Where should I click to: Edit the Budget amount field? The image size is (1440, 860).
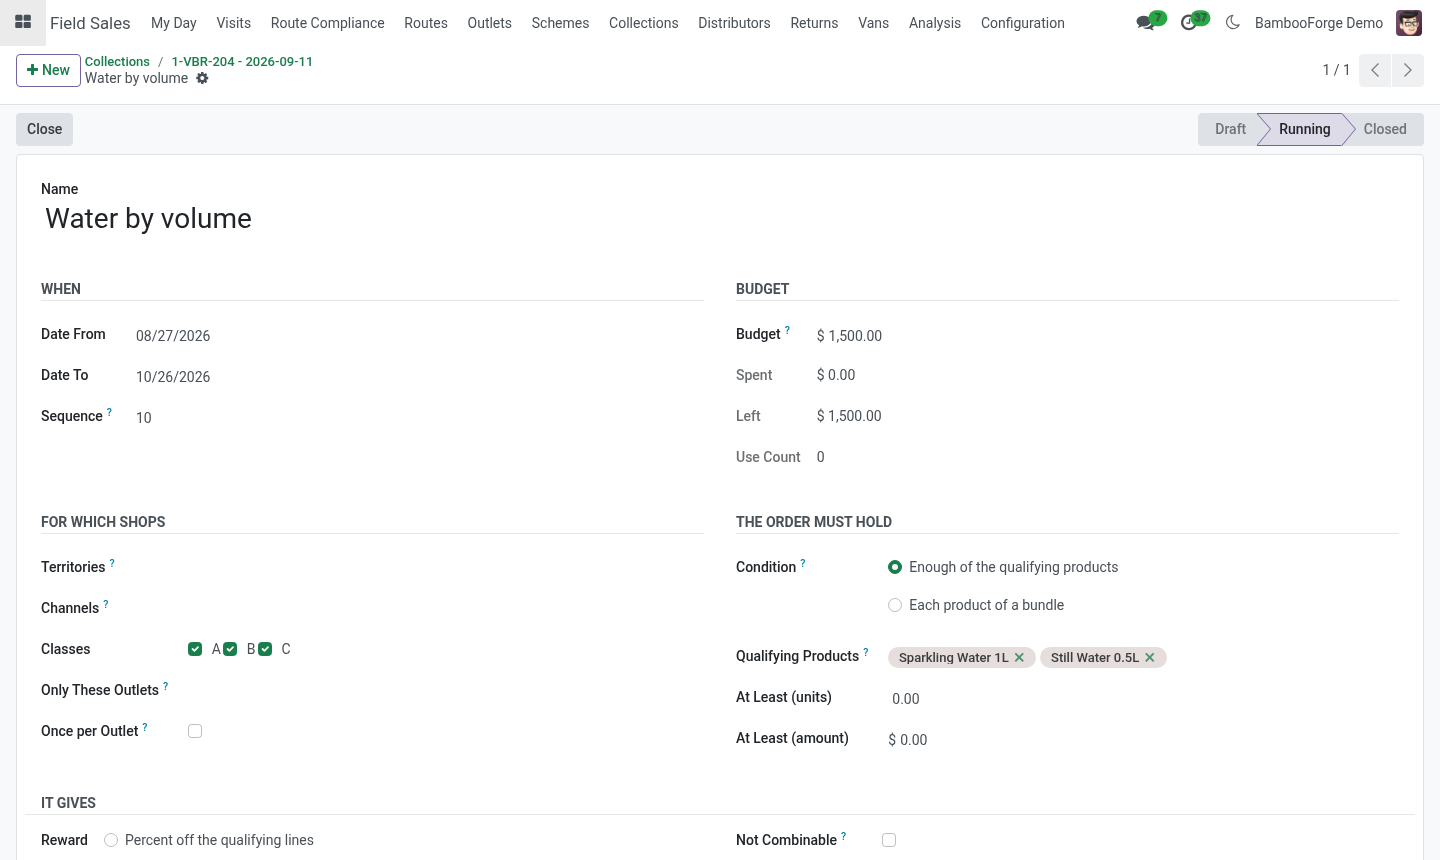[x=1107, y=336]
